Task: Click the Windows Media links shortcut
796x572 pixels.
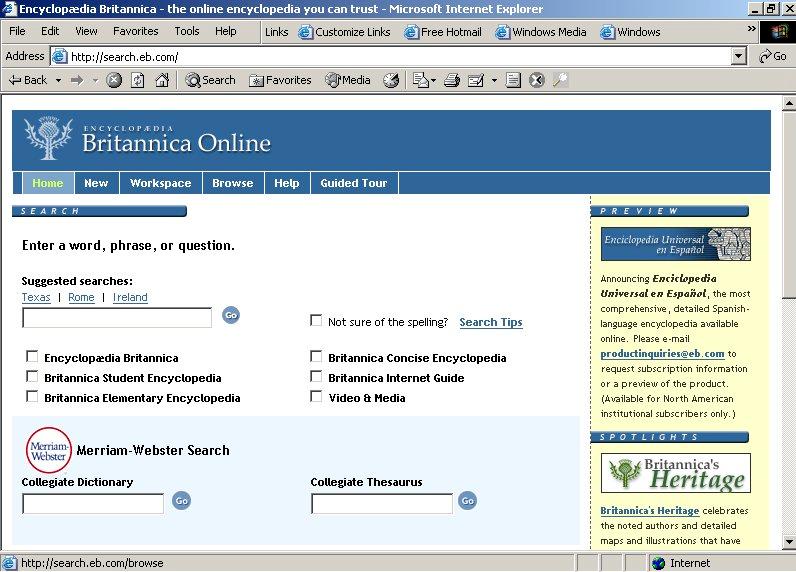Action: point(541,32)
